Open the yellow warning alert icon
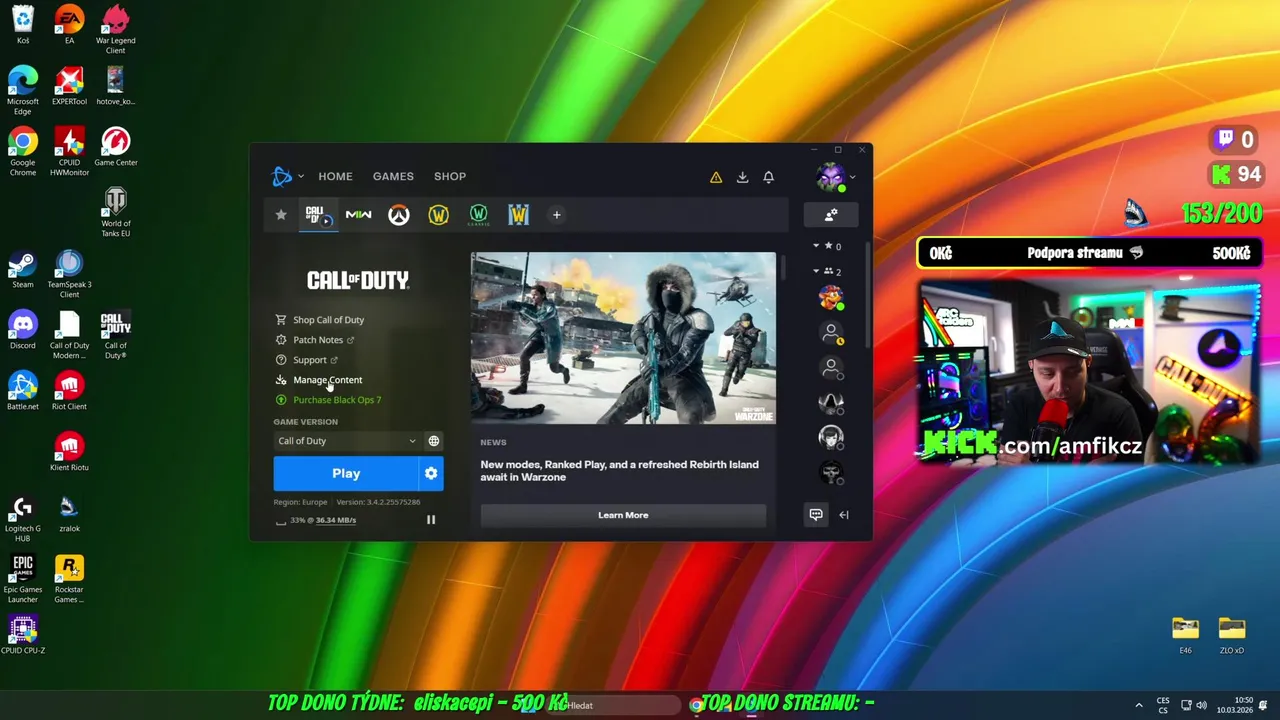Viewport: 1280px width, 720px height. (x=716, y=177)
